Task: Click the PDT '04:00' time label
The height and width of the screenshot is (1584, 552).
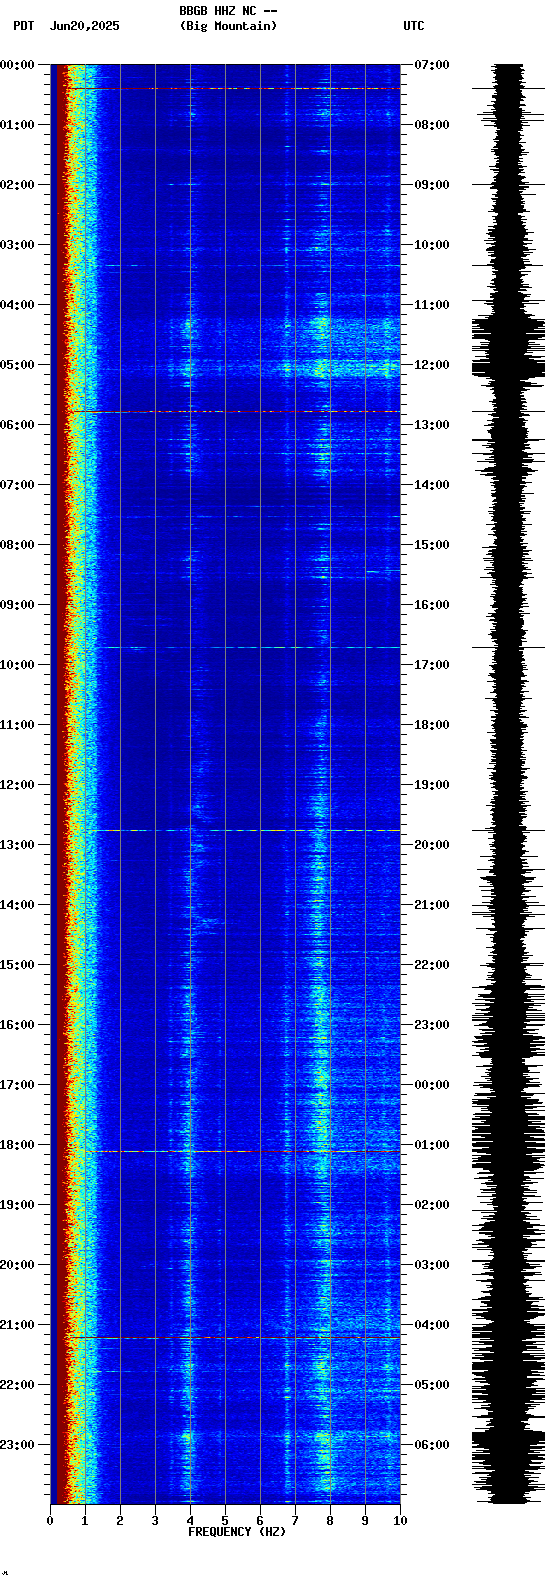Action: coord(17,305)
